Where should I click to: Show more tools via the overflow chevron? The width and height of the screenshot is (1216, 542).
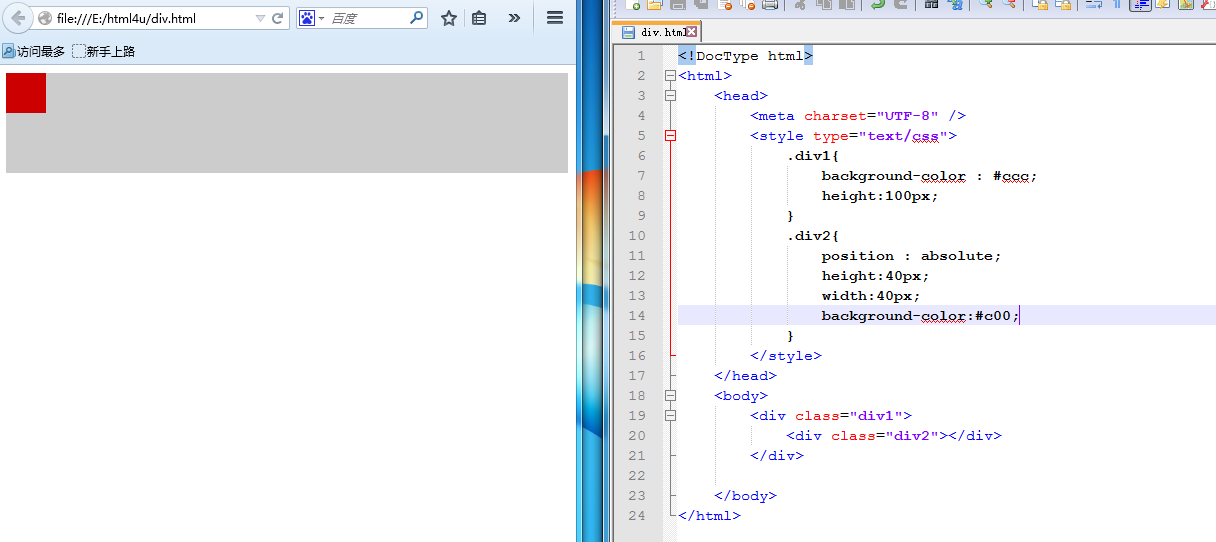pos(514,18)
